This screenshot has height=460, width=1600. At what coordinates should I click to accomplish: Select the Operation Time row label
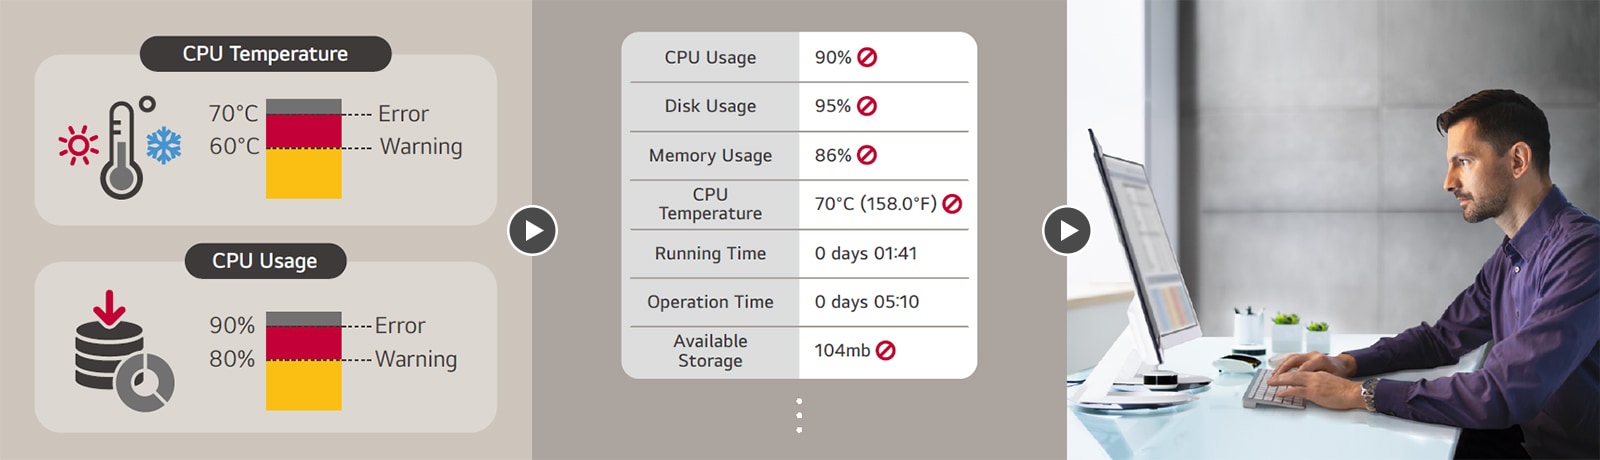710,302
